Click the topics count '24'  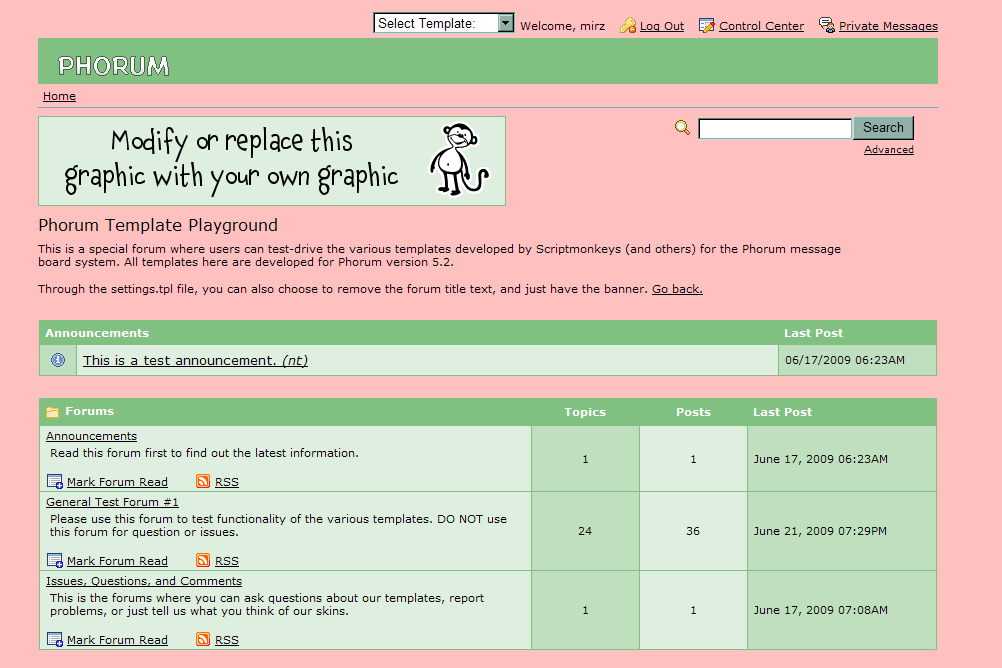(585, 531)
